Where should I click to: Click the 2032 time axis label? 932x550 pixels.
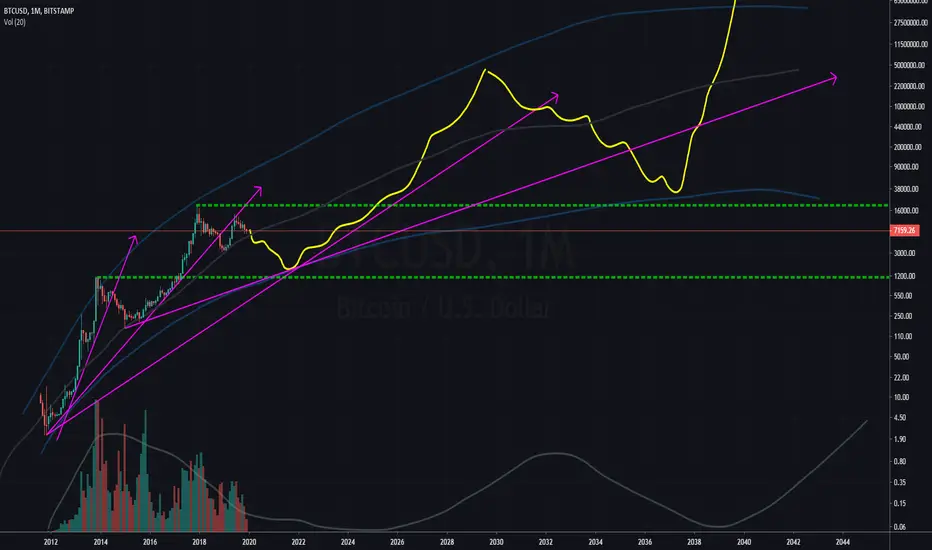coord(546,542)
